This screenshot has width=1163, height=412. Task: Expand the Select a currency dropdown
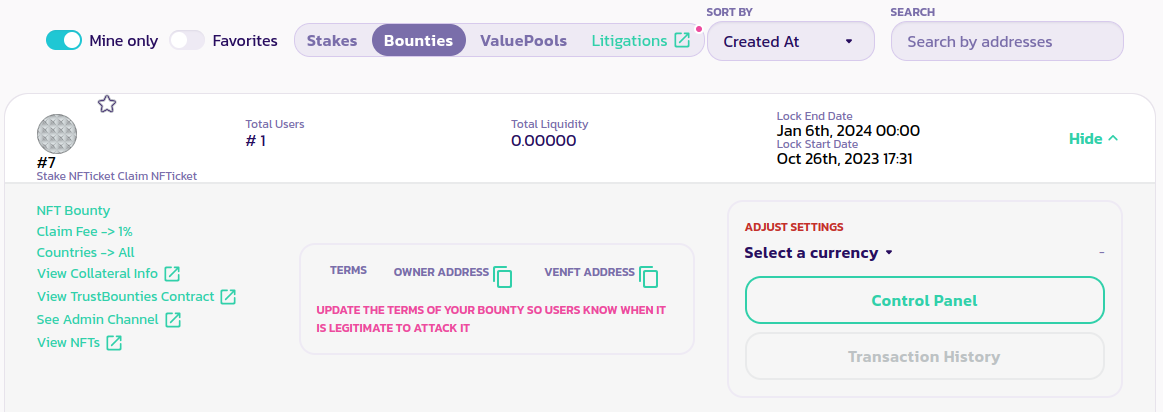pyautogui.click(x=818, y=253)
